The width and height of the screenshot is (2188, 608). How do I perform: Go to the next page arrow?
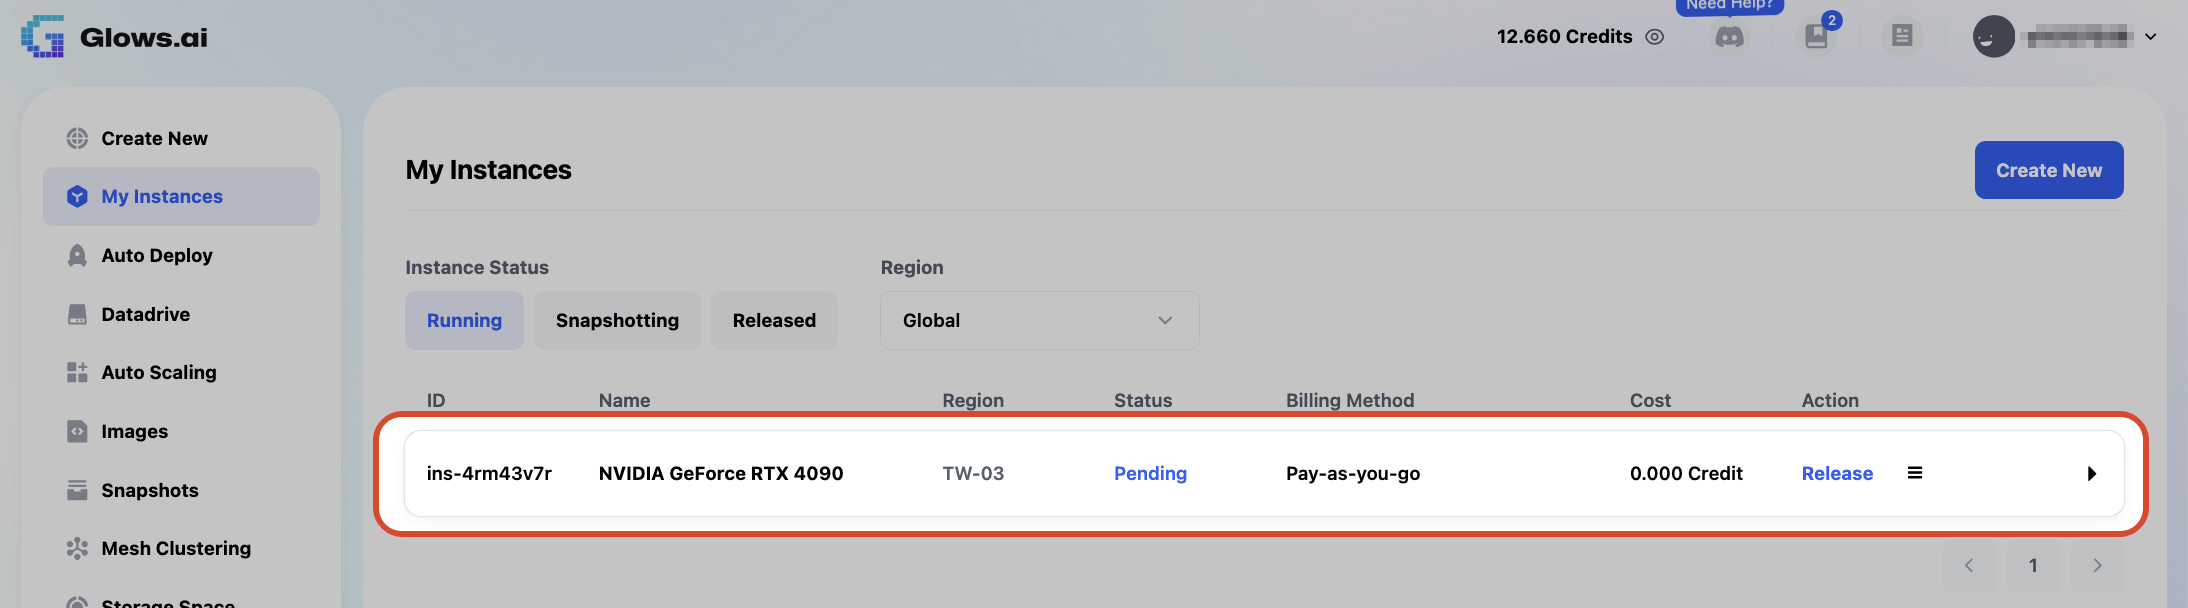pyautogui.click(x=2097, y=565)
